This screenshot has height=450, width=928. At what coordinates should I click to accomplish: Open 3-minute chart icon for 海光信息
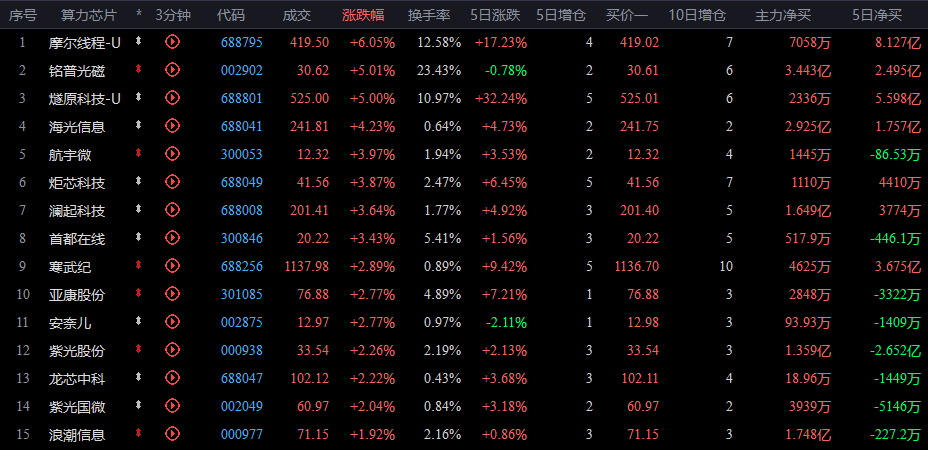[x=172, y=126]
